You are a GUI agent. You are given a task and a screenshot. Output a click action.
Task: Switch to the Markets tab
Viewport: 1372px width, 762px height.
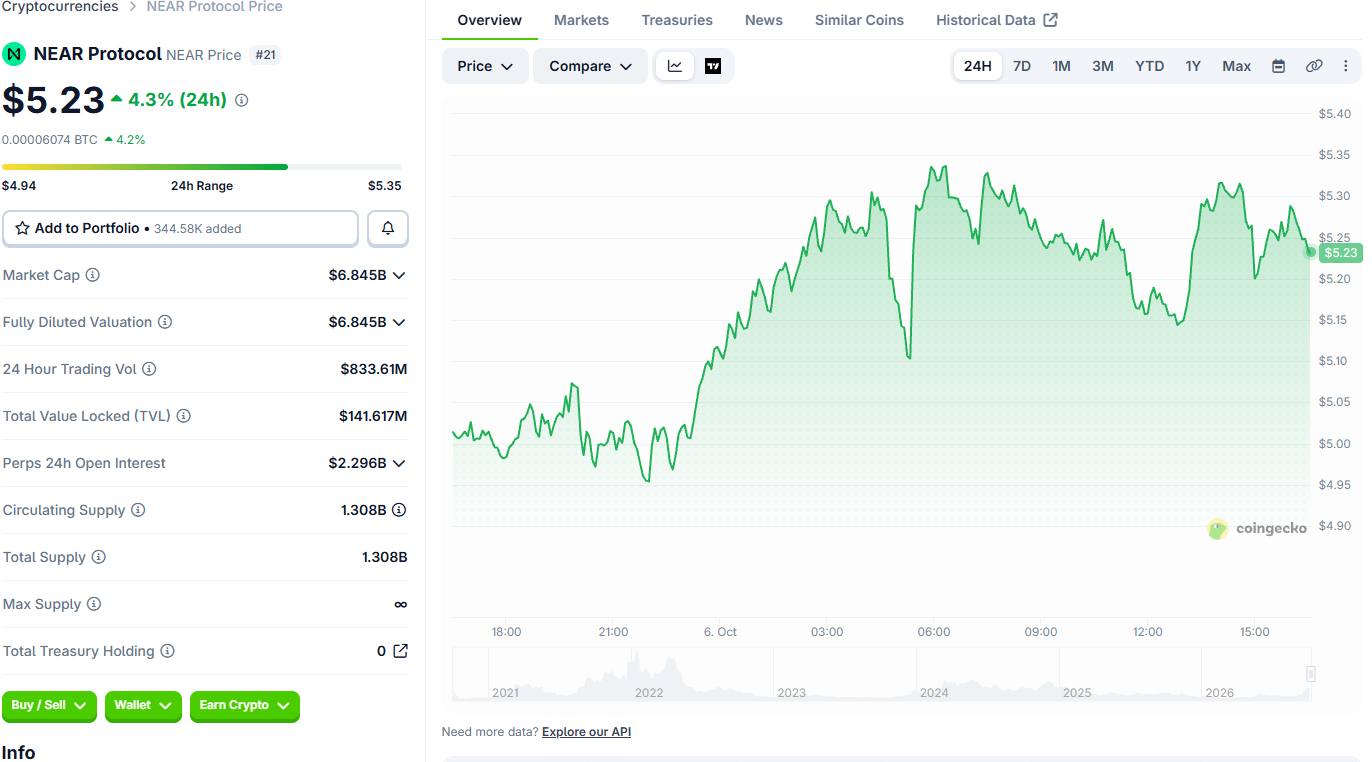[x=581, y=20]
